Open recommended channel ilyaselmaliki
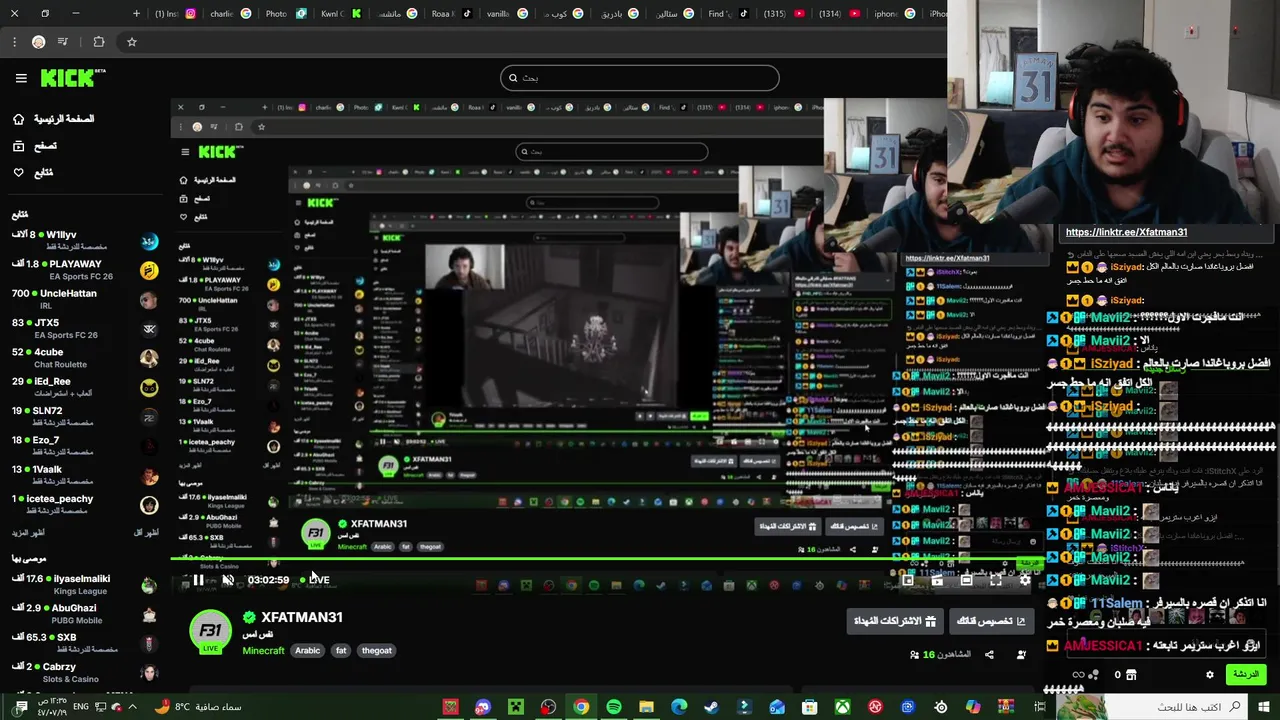 [85, 584]
